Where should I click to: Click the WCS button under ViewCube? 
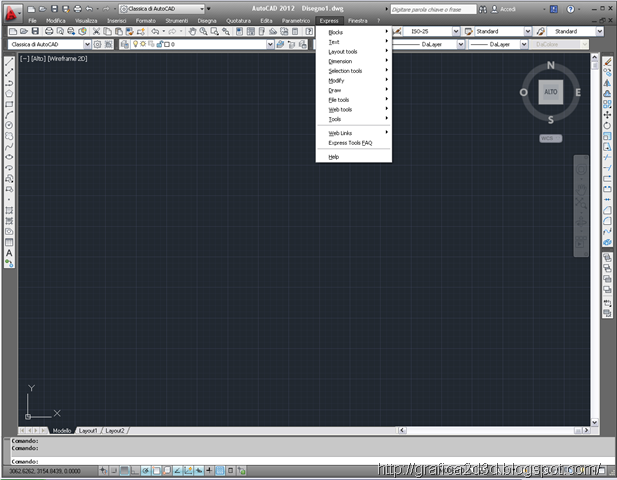(550, 138)
